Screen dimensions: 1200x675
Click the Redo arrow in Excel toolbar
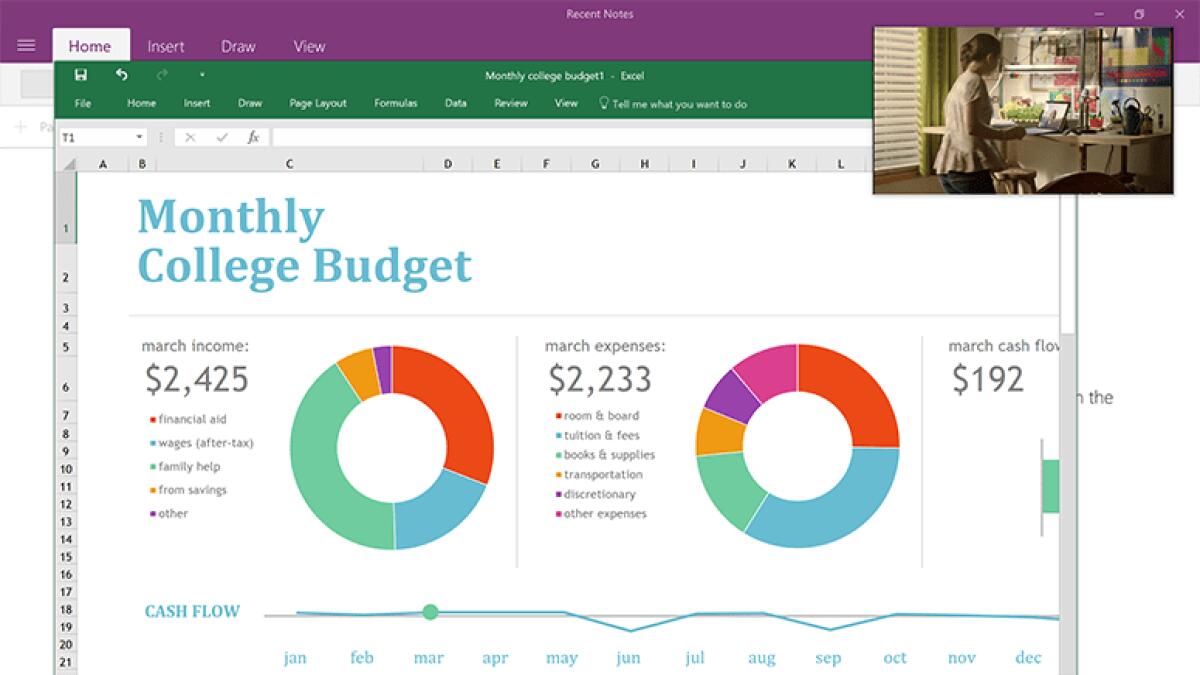(x=161, y=75)
